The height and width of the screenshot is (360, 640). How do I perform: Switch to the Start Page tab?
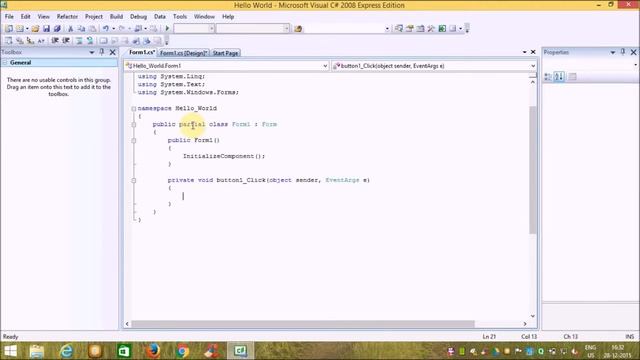pyautogui.click(x=225, y=53)
